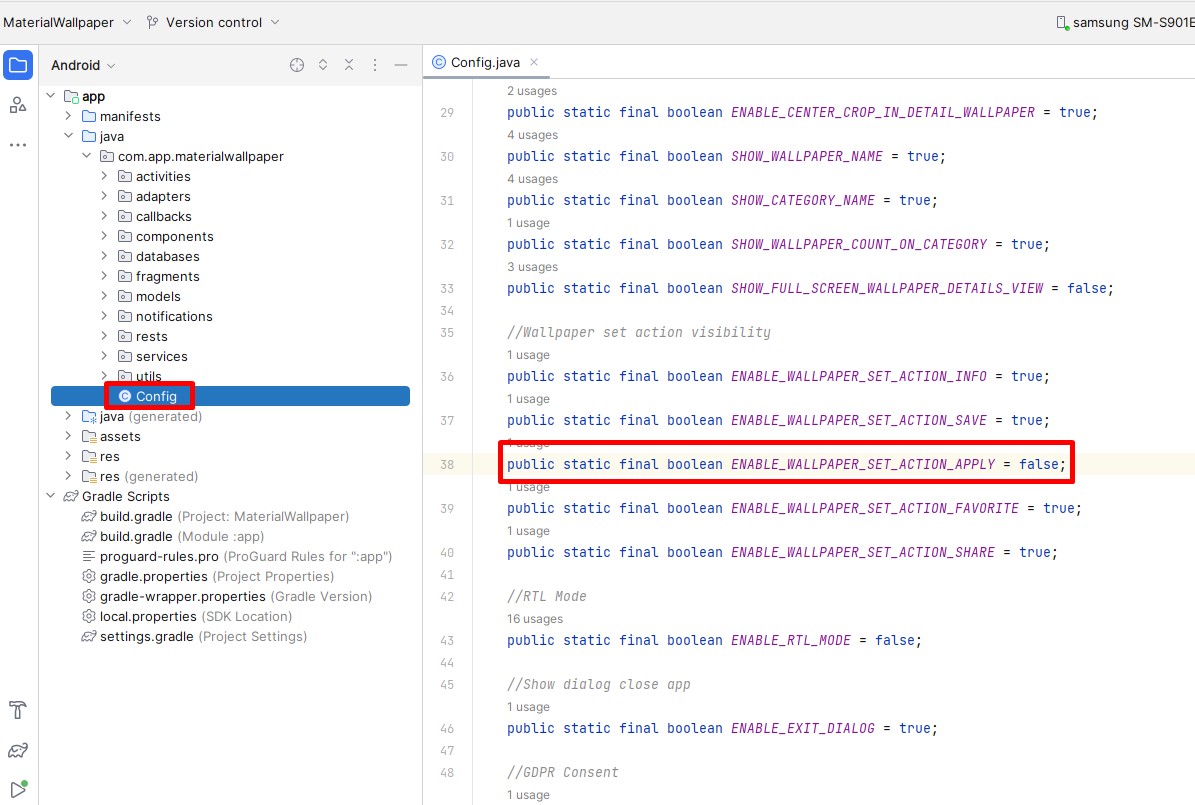Click the Collapse All icon in Project panel
1195x805 pixels.
(349, 65)
